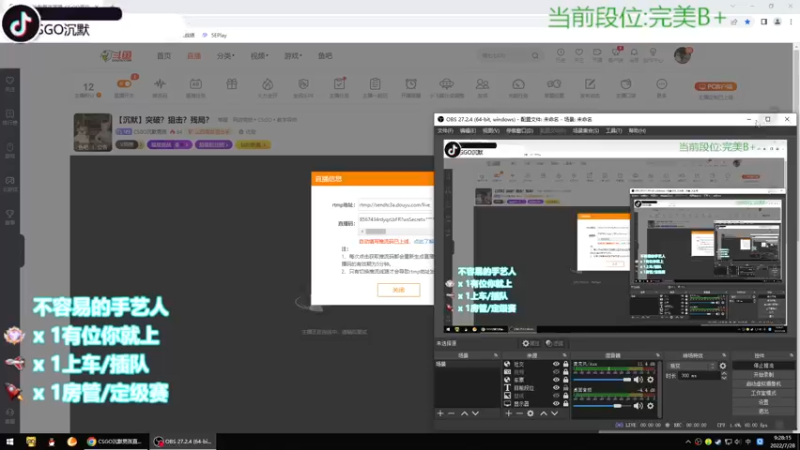The image size is (800, 450).
Task: Open the alarm clock reminder icon in streamer toolbar
Action: pyautogui.click(x=411, y=86)
